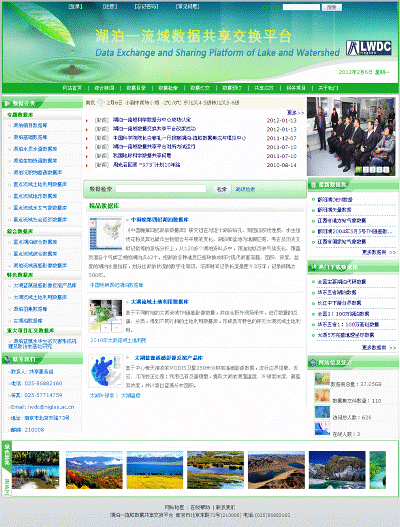Image resolution: width=400 pixels, height=527 pixels.
Task: Open the 数据汇交 navigation item
Action: 200,88
